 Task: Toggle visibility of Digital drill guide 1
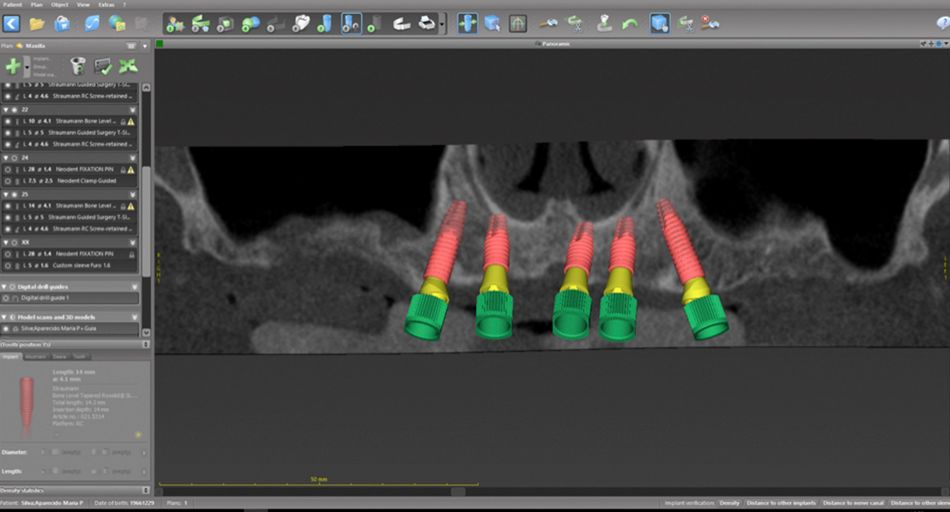(x=6, y=298)
